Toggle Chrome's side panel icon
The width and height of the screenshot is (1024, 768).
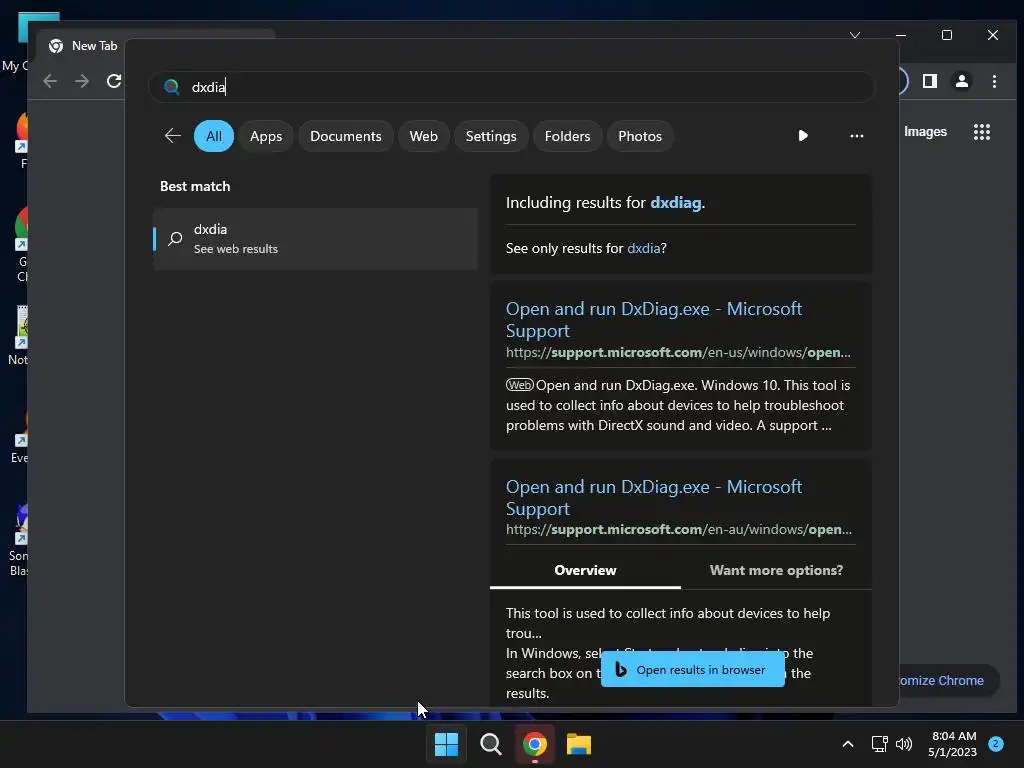[x=930, y=81]
